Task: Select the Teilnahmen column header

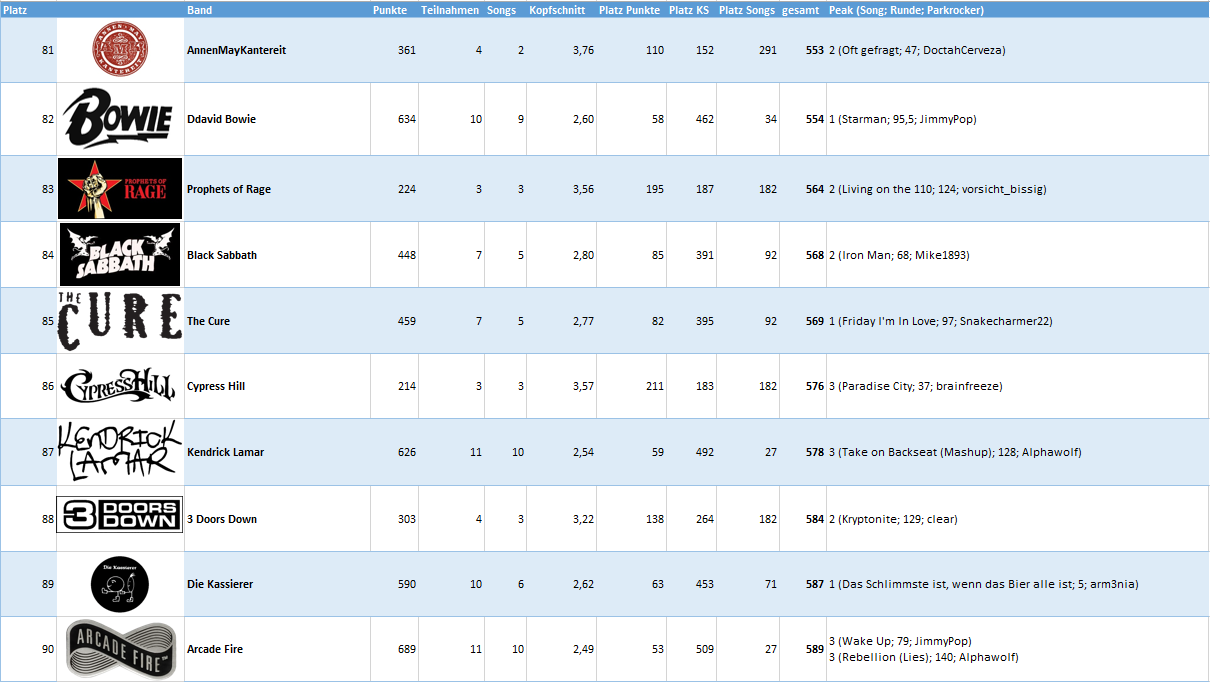Action: (450, 10)
